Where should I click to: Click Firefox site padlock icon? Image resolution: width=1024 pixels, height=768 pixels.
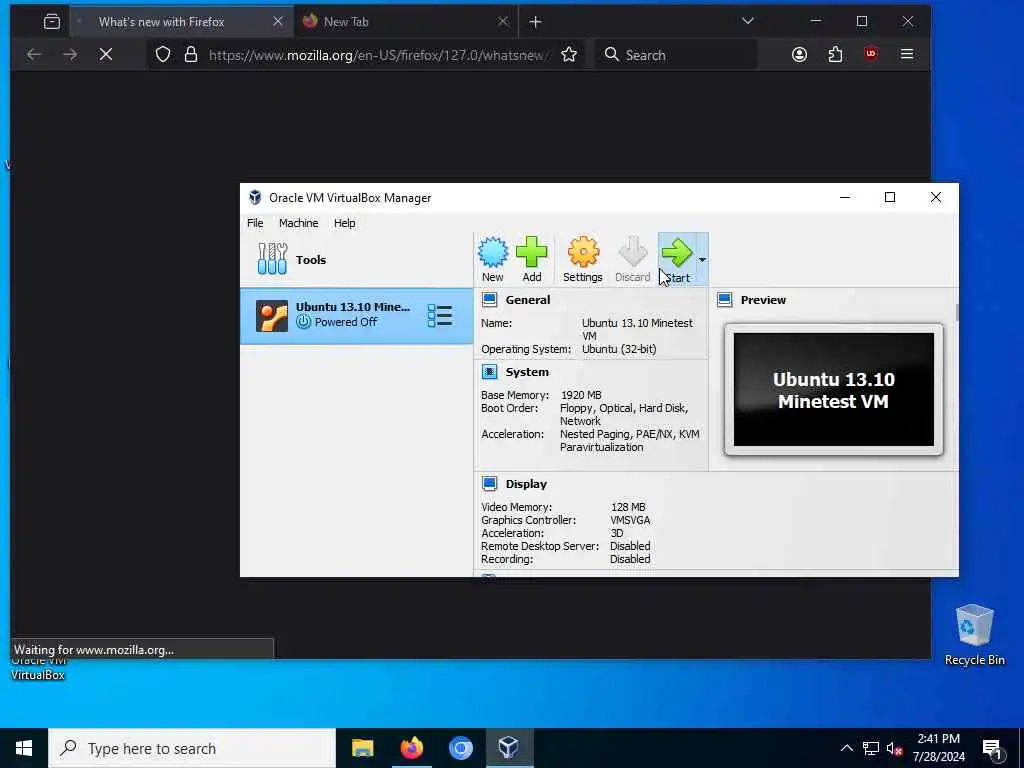click(x=191, y=55)
